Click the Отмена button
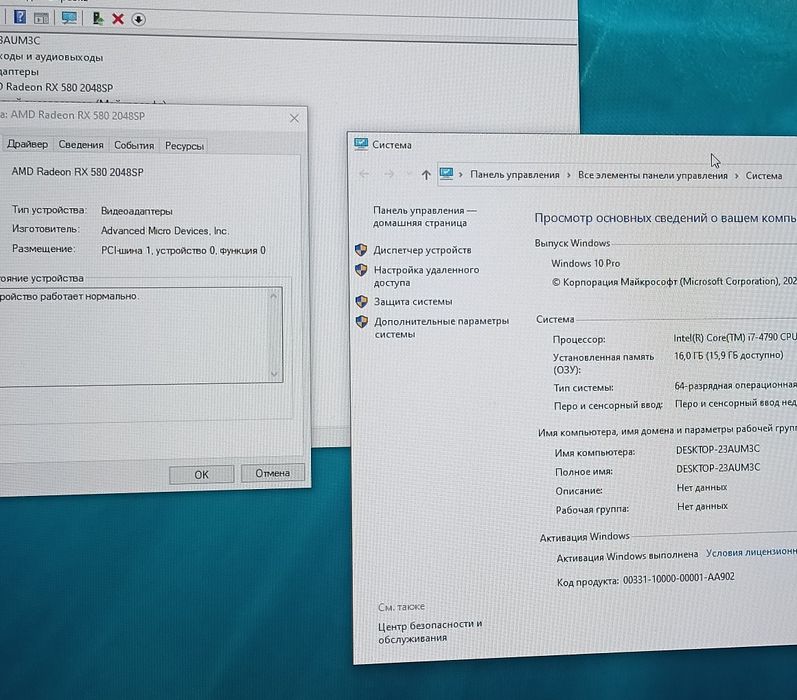Screen dimensions: 797x700 (x=272, y=473)
